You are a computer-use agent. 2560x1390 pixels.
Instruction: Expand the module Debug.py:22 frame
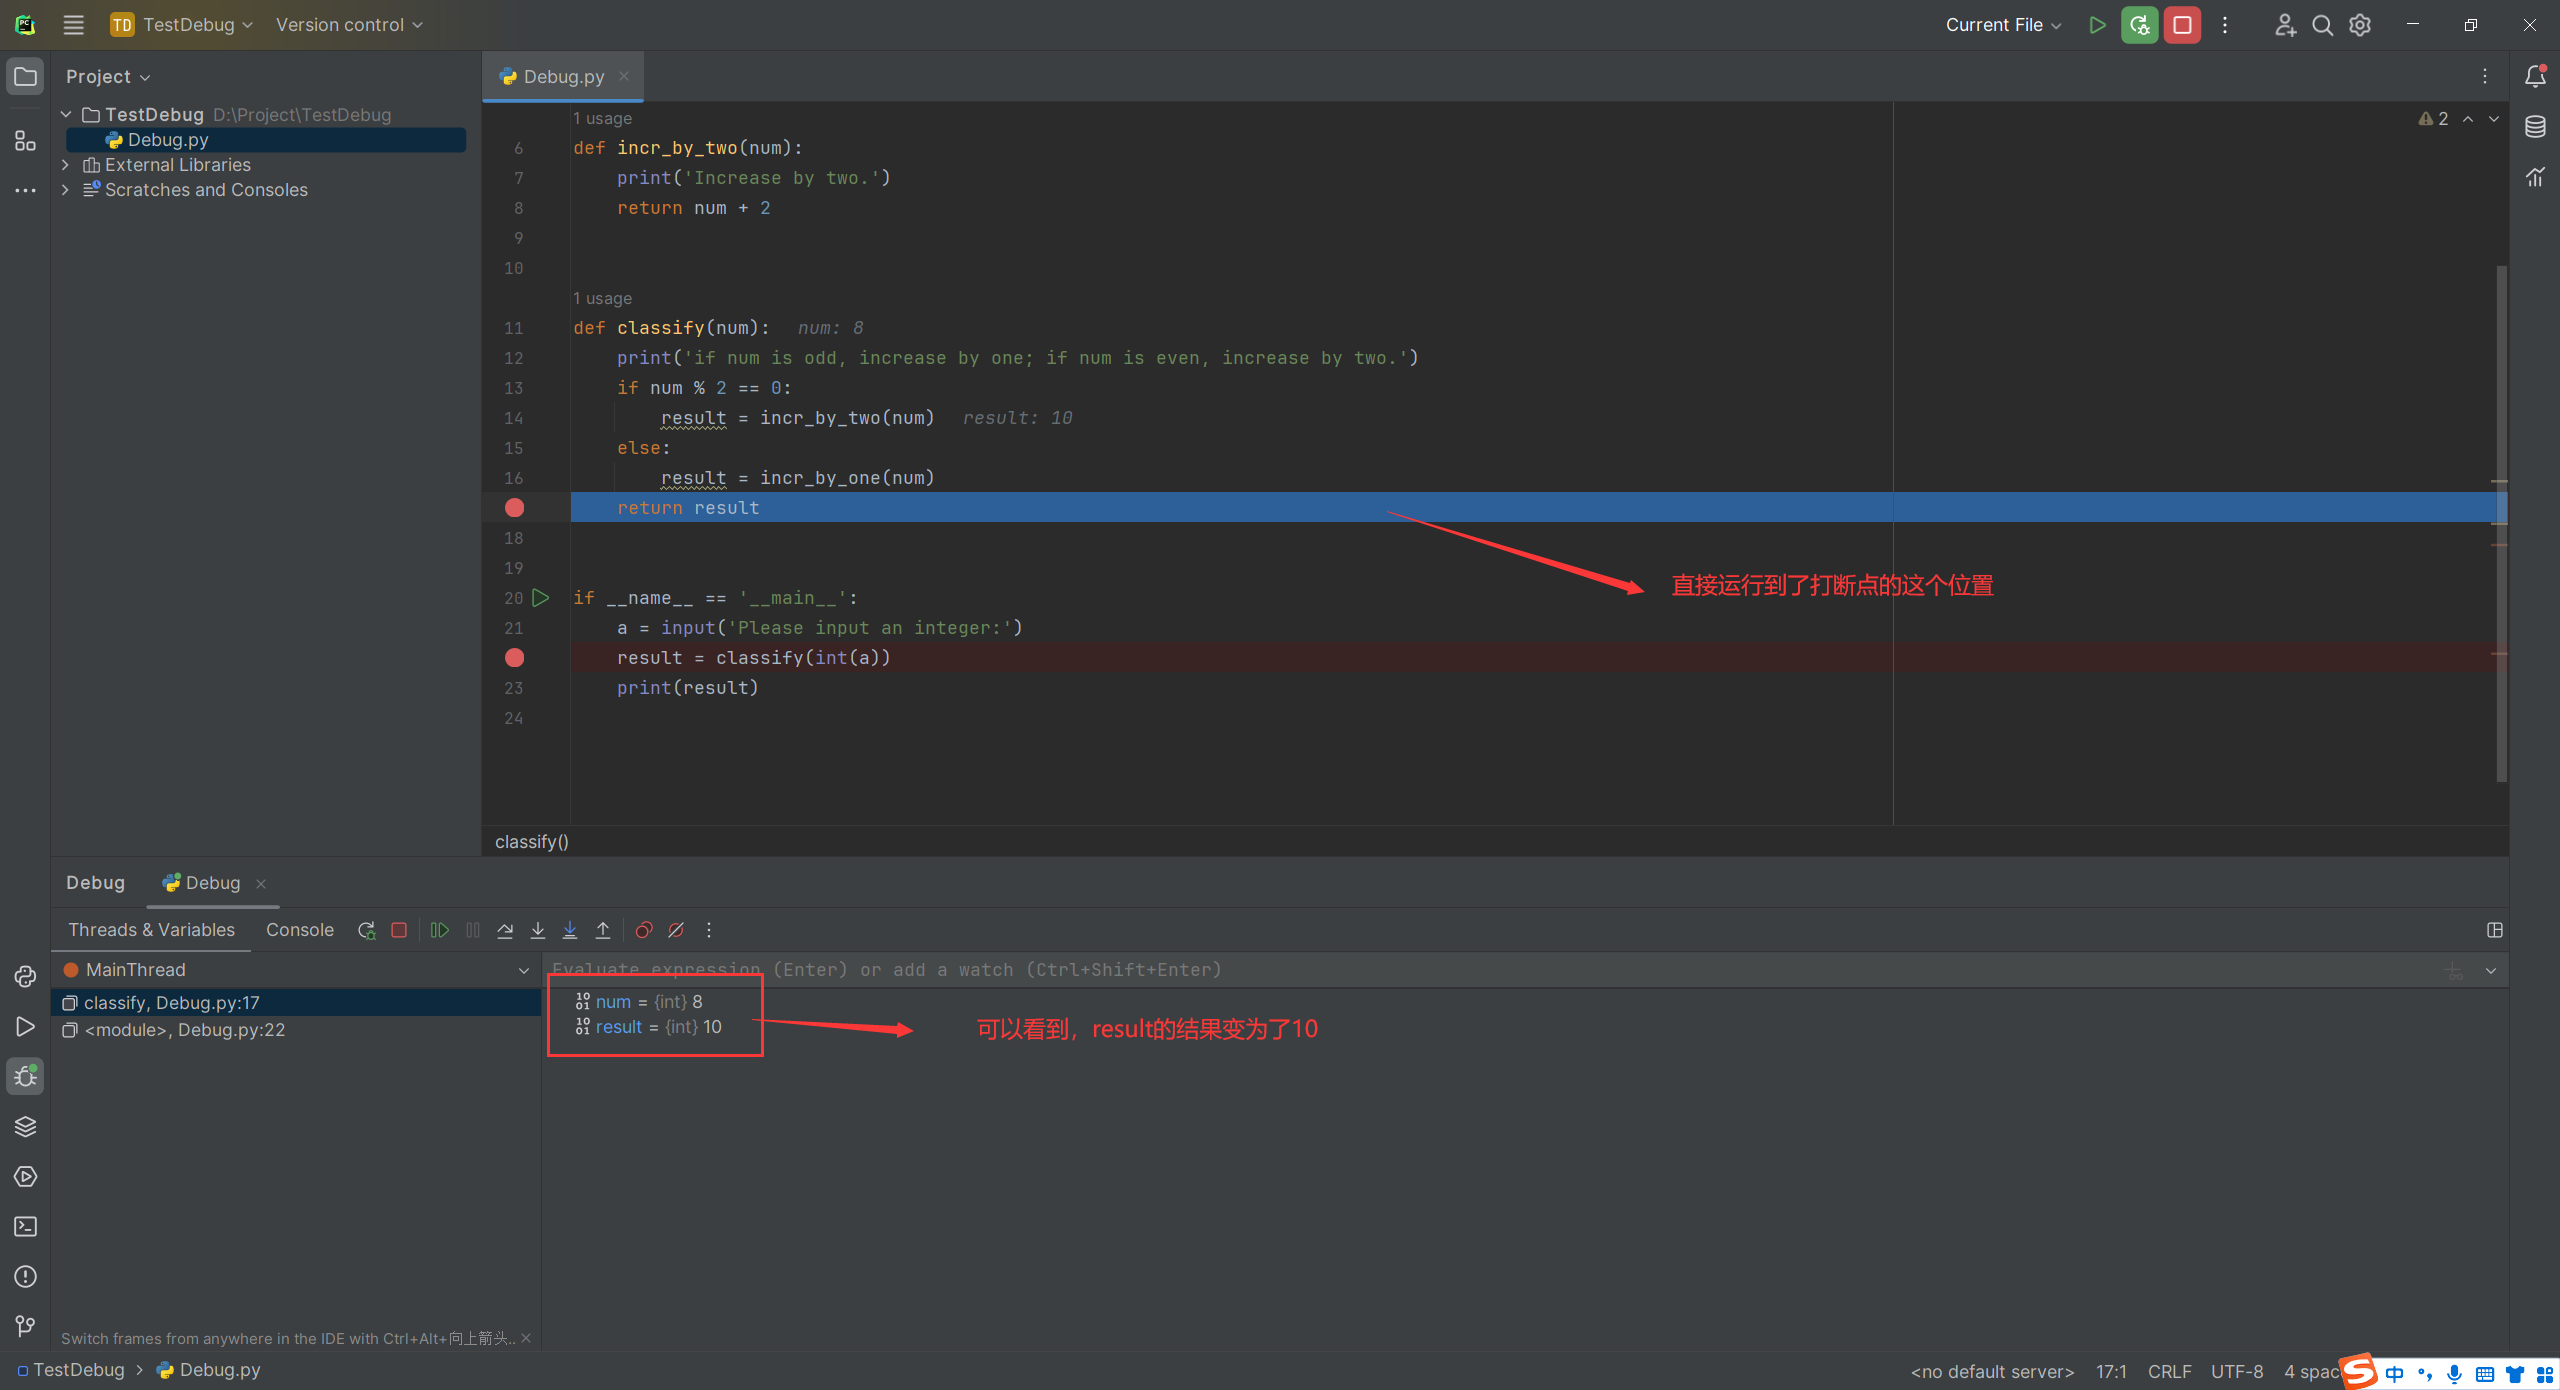pos(187,1029)
